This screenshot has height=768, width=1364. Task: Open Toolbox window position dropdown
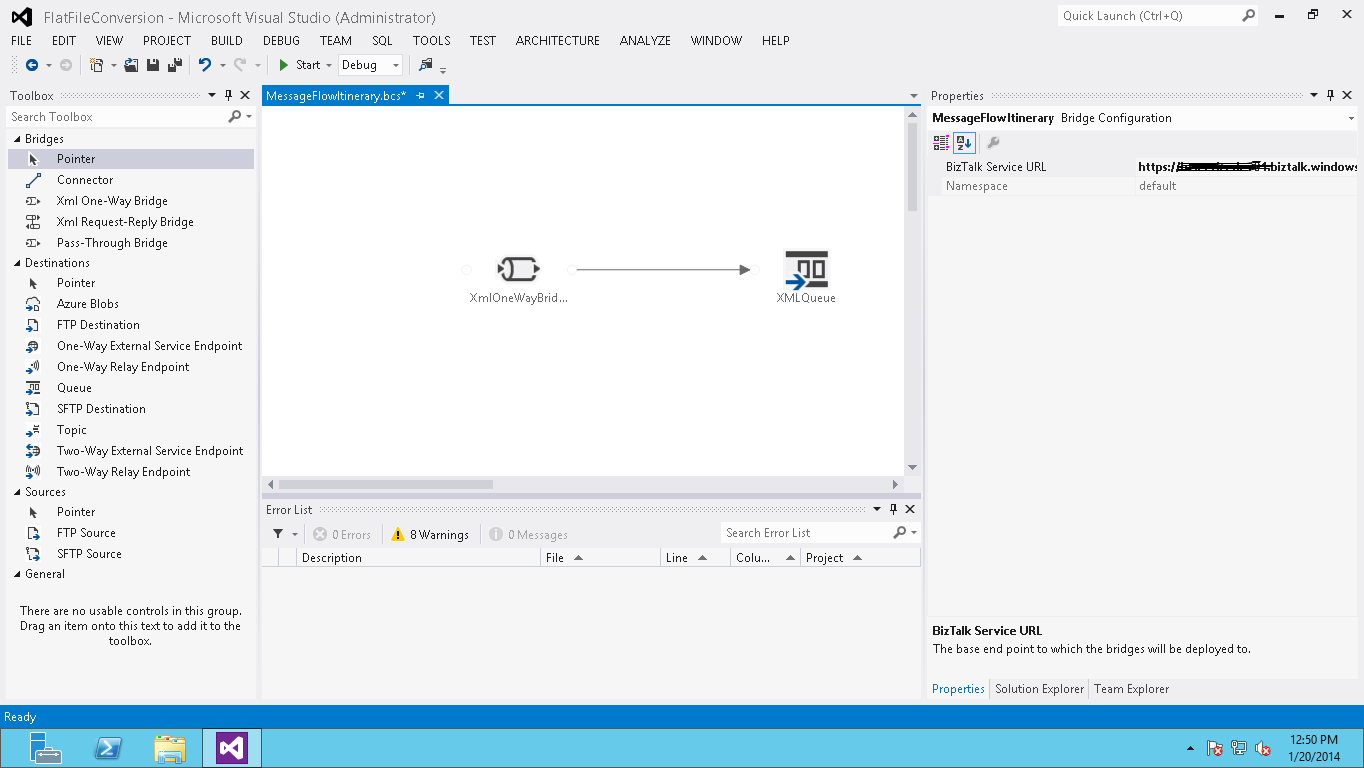click(x=212, y=96)
